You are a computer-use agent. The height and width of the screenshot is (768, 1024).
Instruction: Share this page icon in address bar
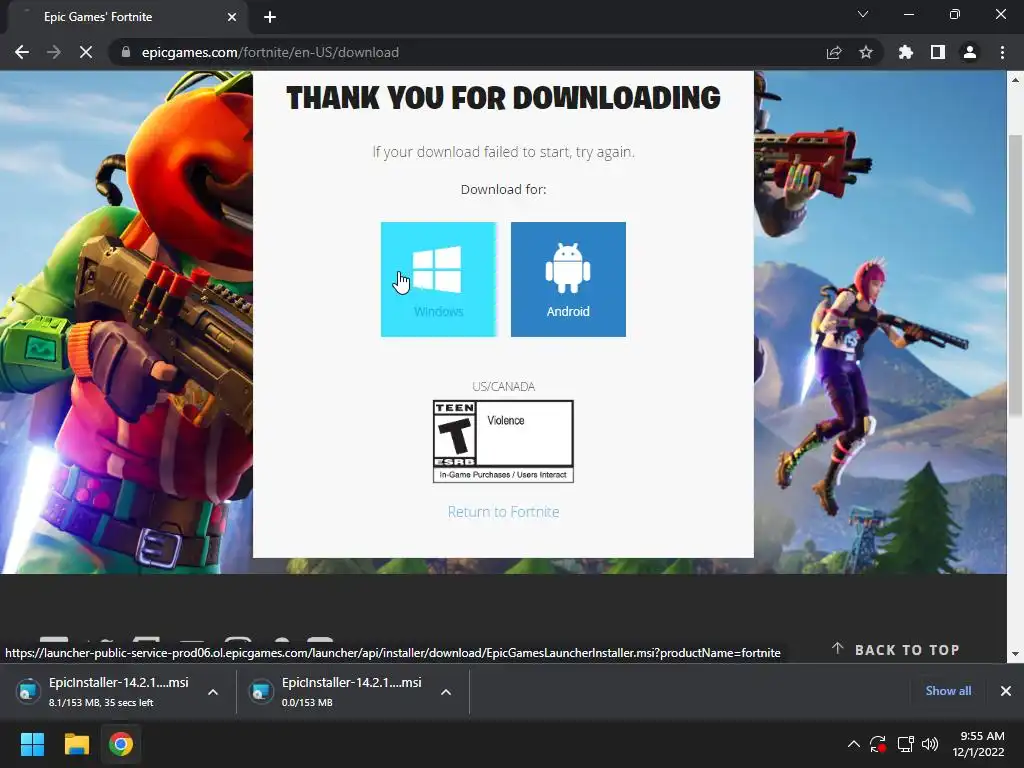click(x=834, y=52)
